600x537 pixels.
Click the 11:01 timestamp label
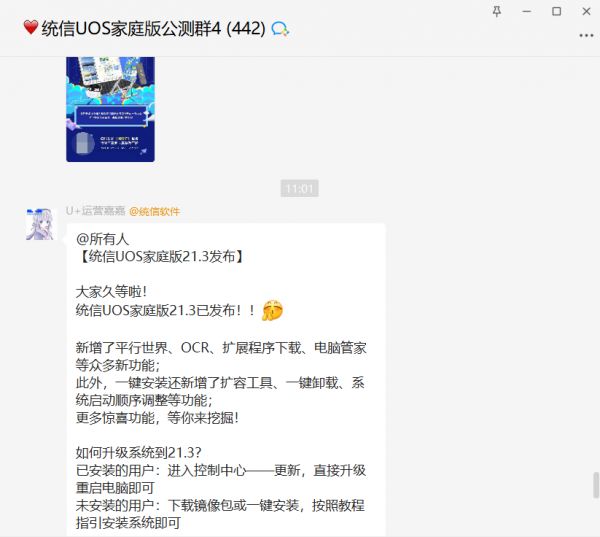pos(300,188)
